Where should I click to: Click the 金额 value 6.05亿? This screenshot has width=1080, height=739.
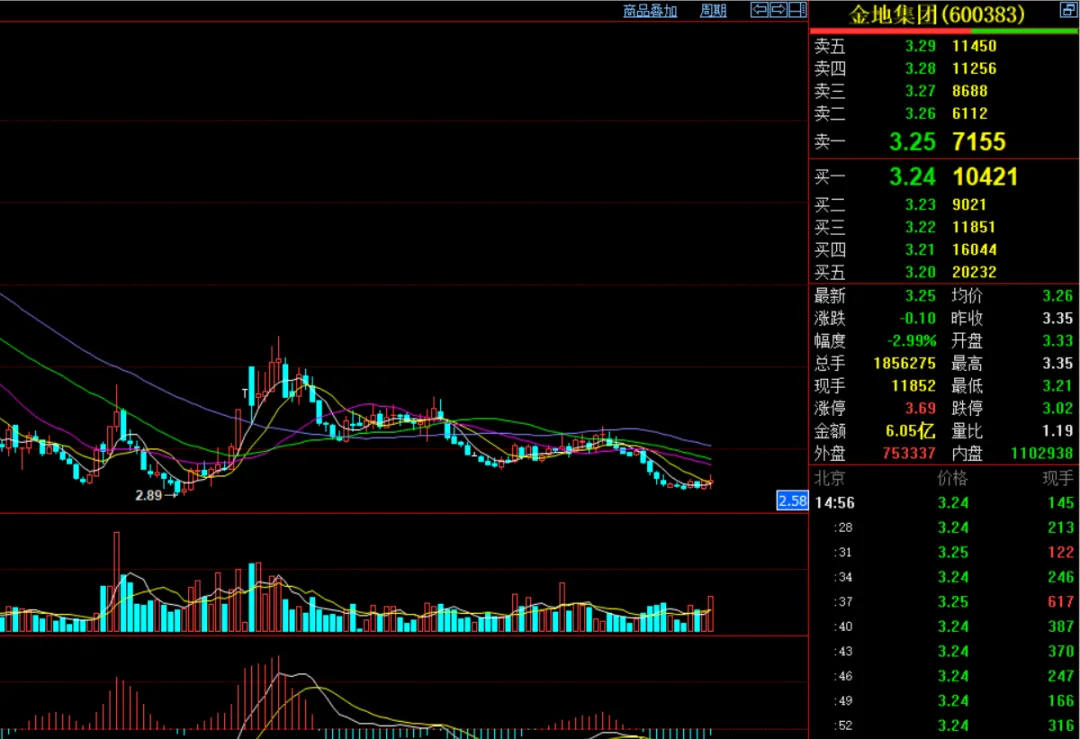coord(910,432)
